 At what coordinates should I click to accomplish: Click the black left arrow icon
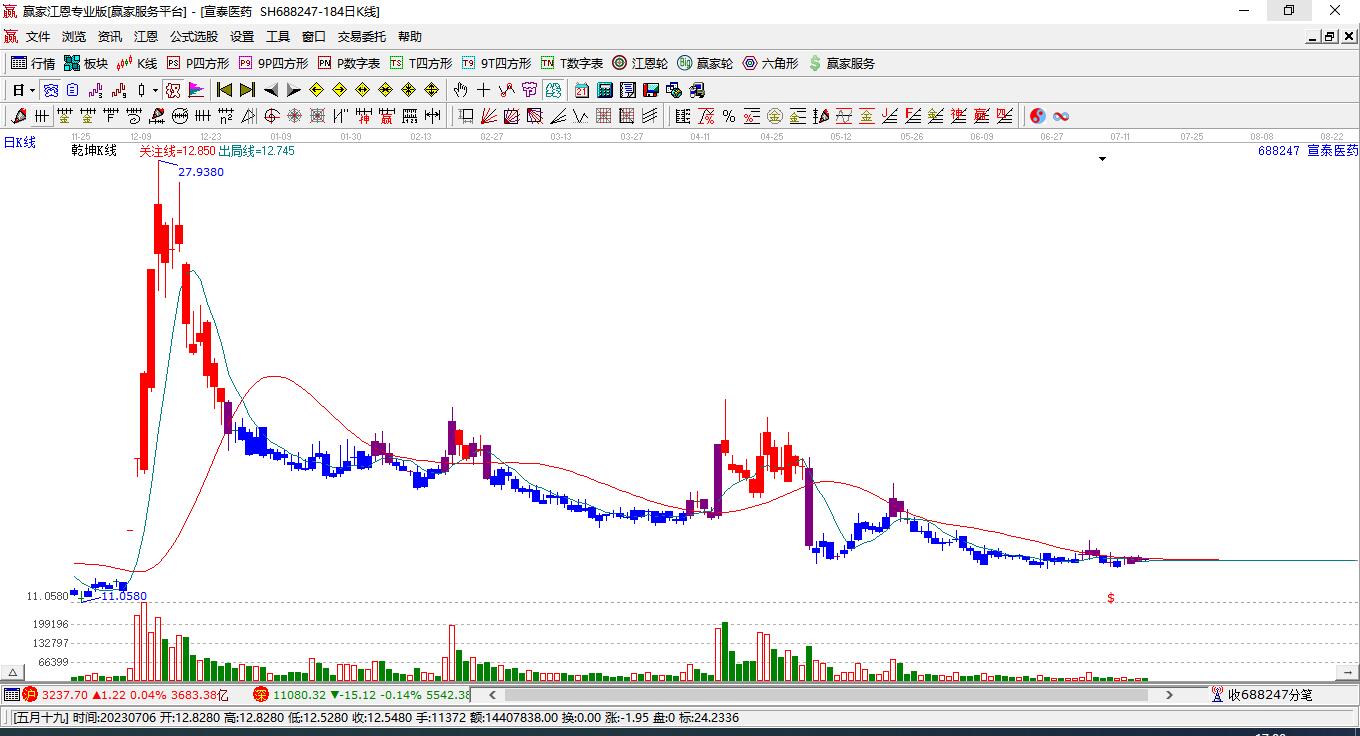[x=270, y=90]
